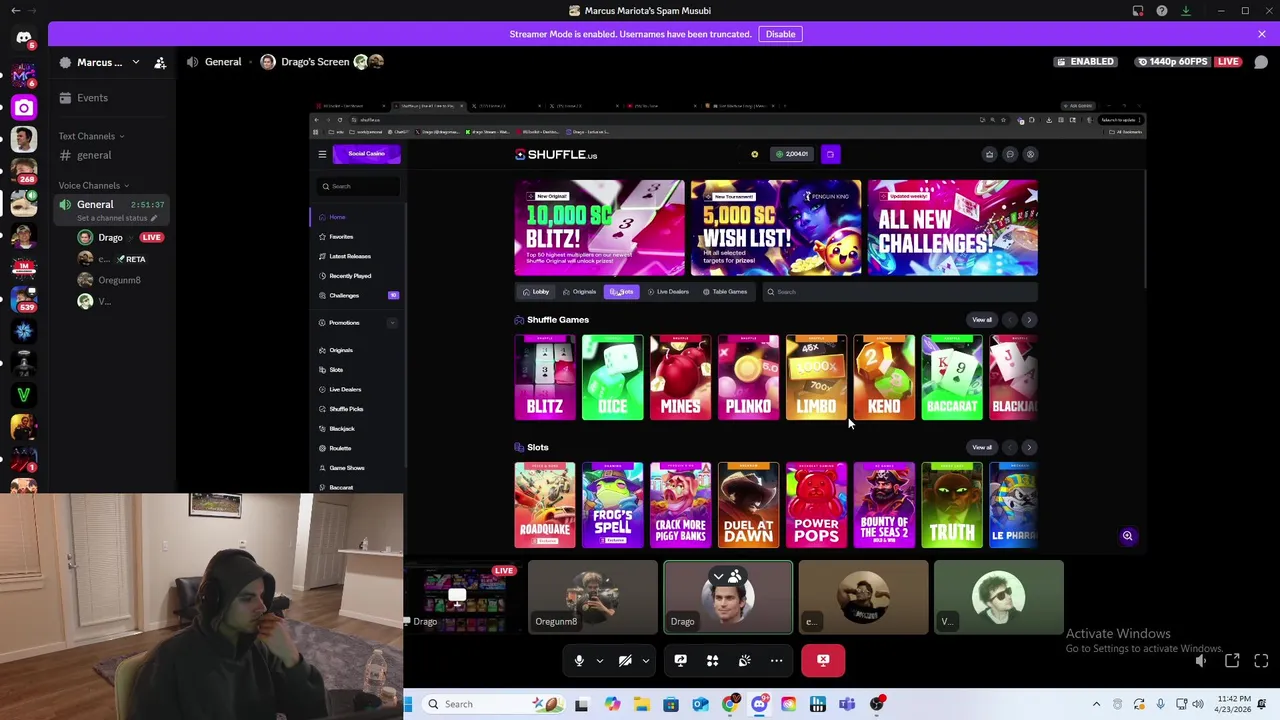Disconnect from the voice call
The width and height of the screenshot is (1280, 720).
coord(823,660)
